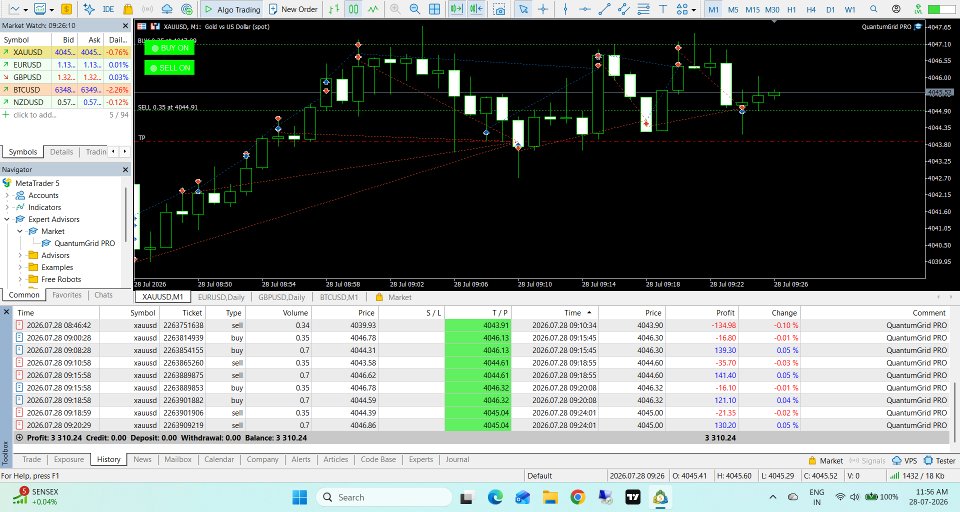Open the VPS link in toolbox footer
960x512 pixels.
point(905,461)
